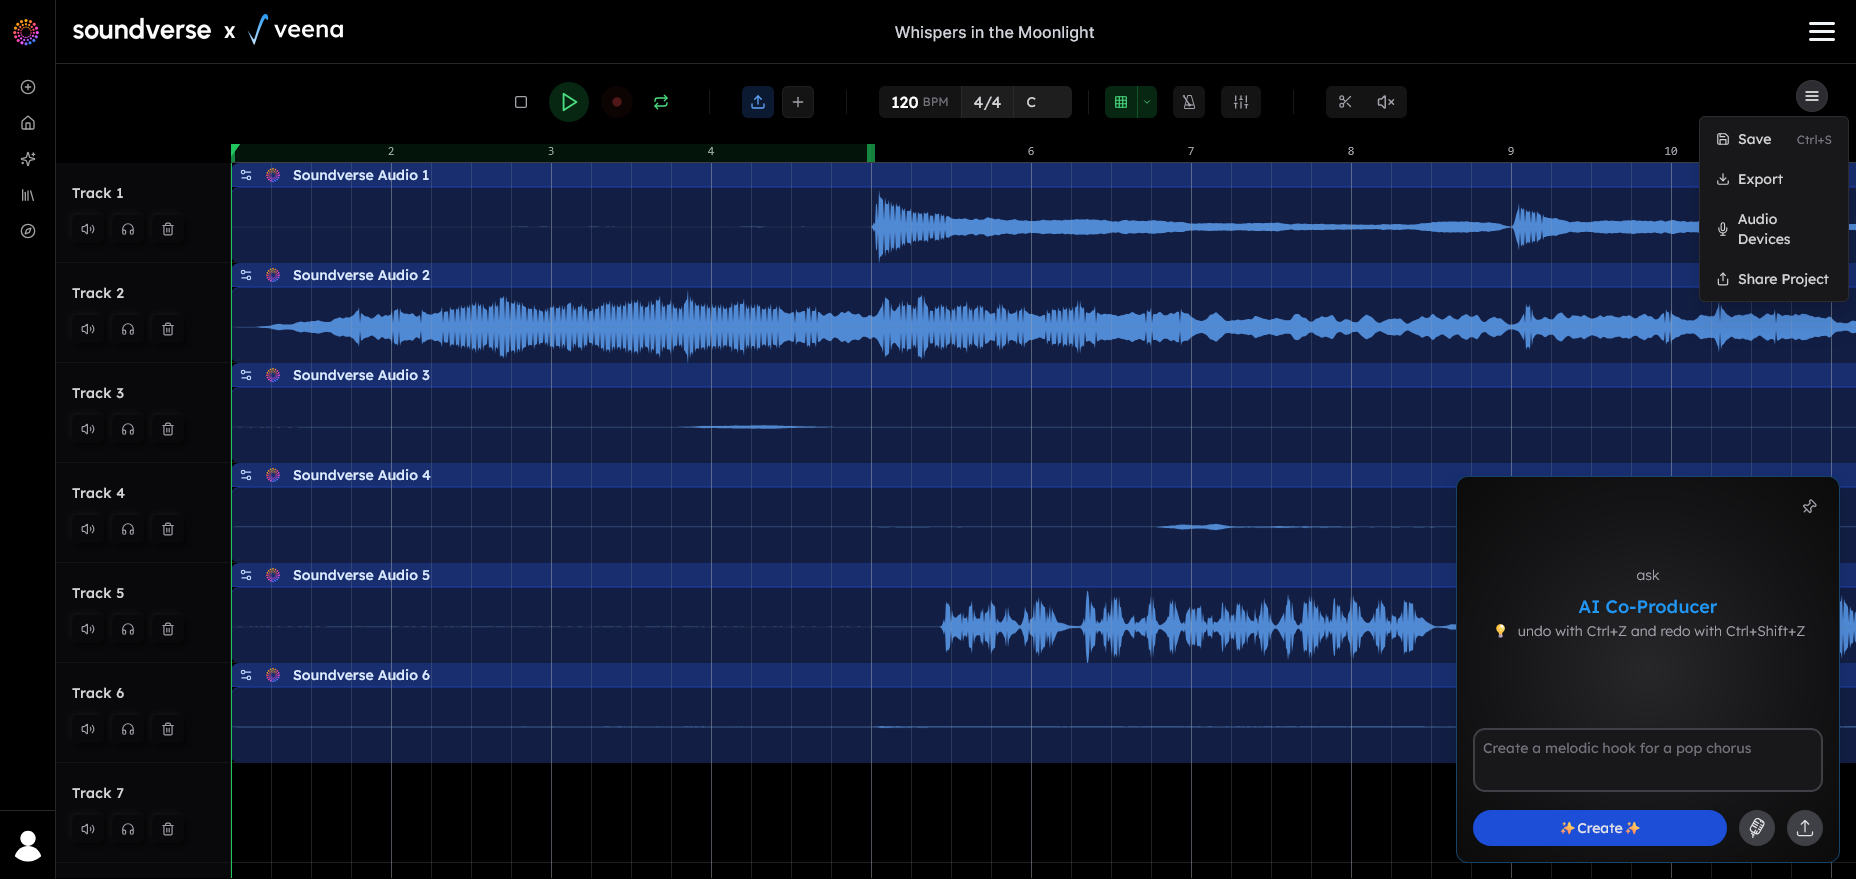1856x879 pixels.
Task: Expand the grid snap options chevron
Action: [1147, 102]
